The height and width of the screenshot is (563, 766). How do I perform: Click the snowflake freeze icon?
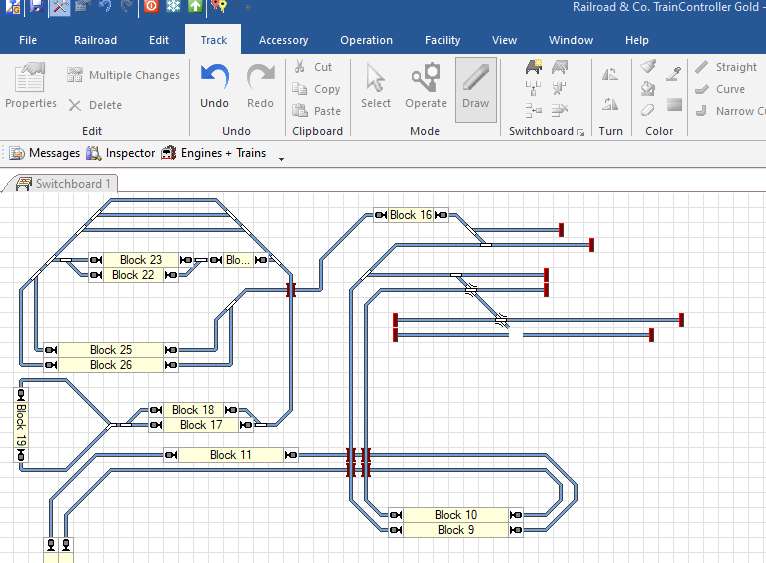[173, 6]
